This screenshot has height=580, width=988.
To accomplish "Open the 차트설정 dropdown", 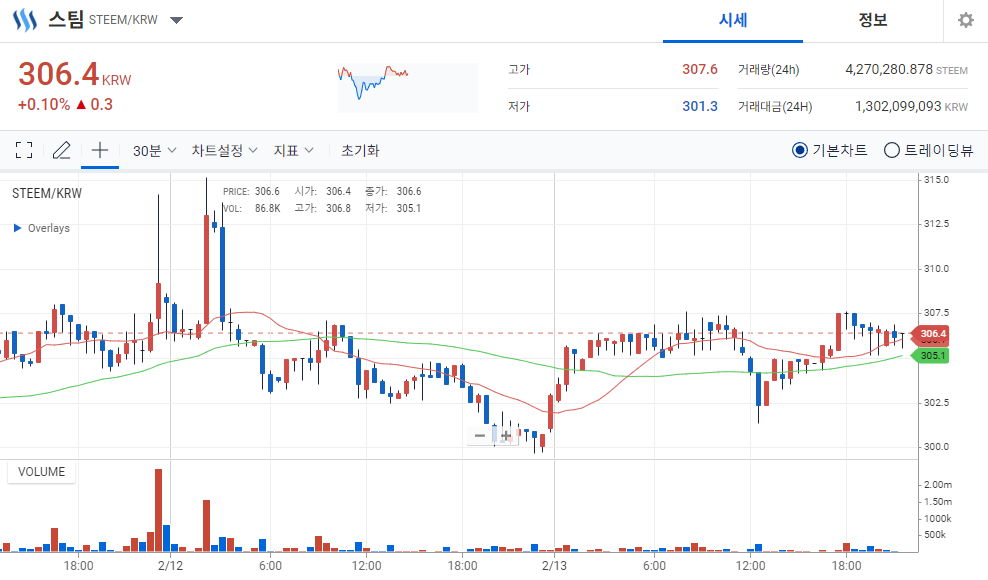I will [224, 151].
